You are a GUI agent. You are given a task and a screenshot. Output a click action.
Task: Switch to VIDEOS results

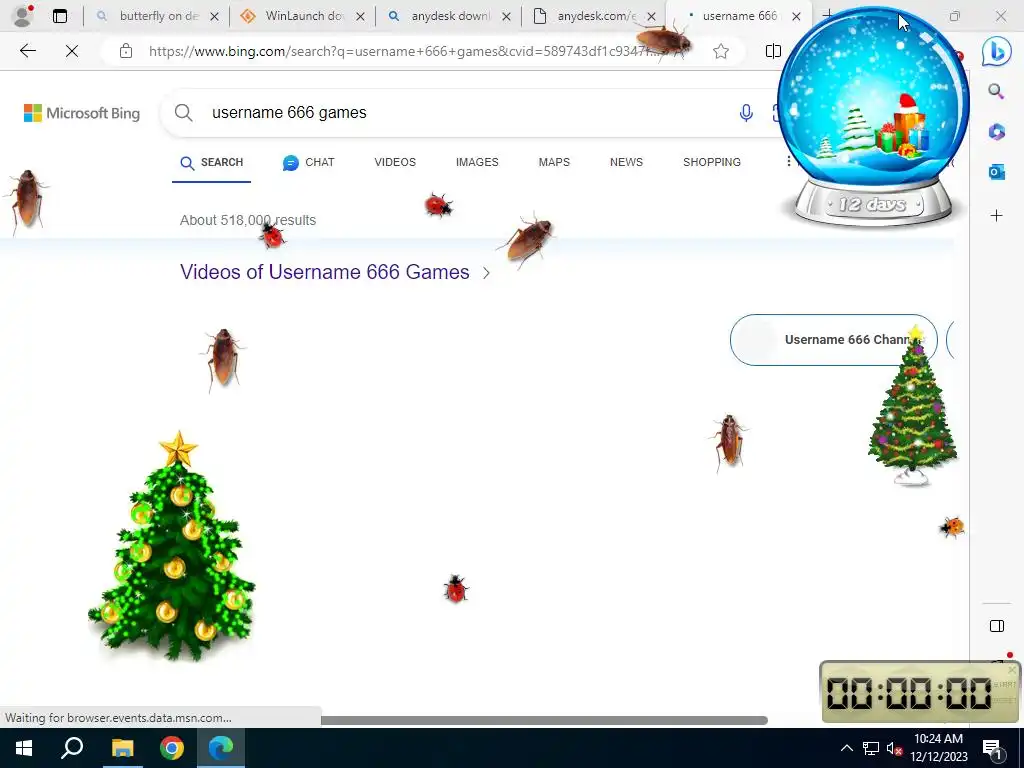point(395,162)
